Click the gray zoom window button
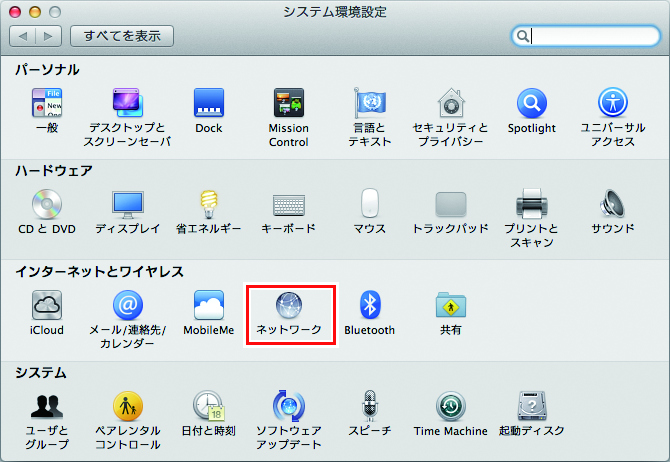Image resolution: width=670 pixels, height=462 pixels. pyautogui.click(x=55, y=12)
